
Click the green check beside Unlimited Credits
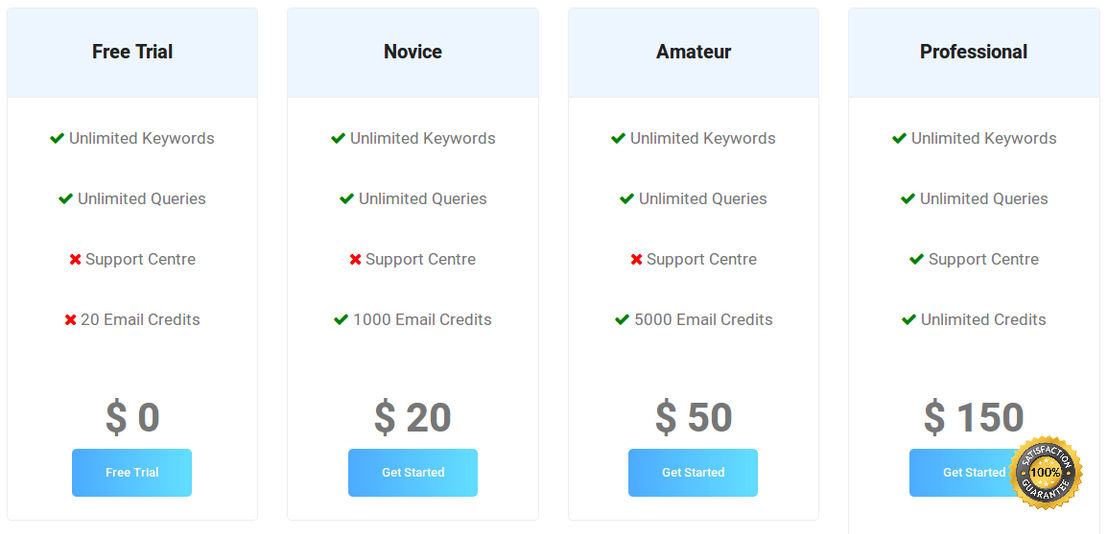pyautogui.click(x=909, y=320)
